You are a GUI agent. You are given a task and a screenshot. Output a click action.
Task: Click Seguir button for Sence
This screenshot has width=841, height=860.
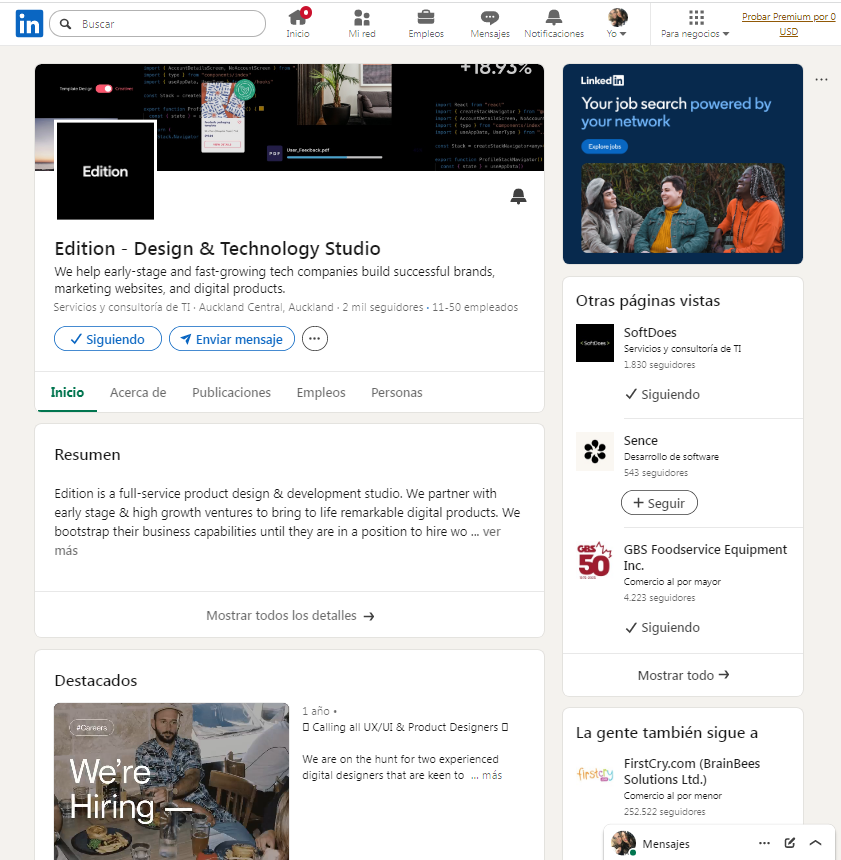[659, 503]
